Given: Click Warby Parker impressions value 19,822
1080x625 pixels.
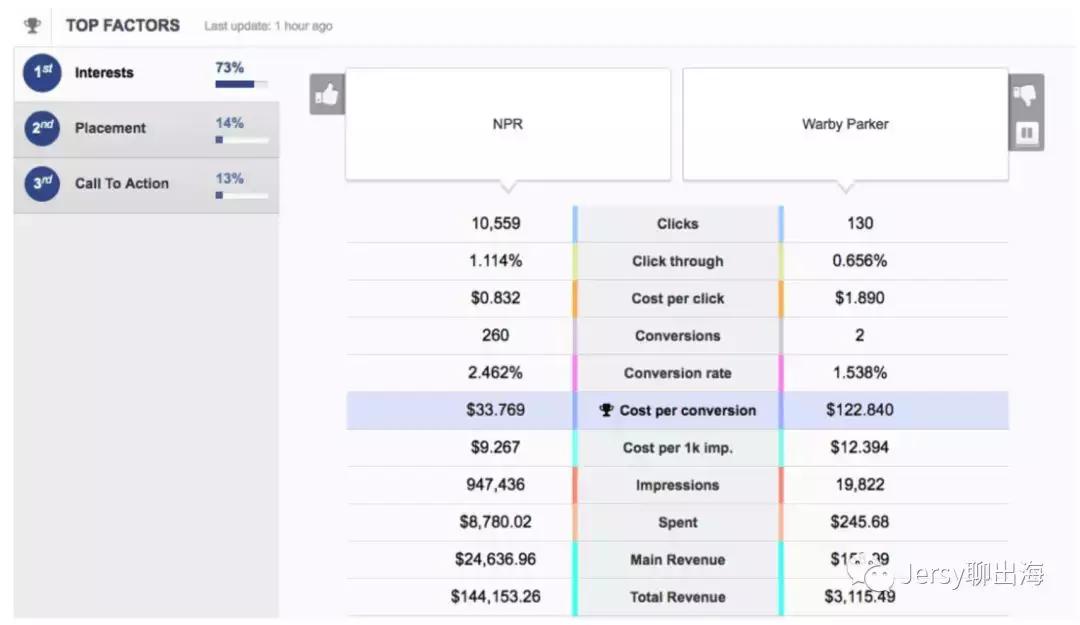Looking at the screenshot, I should tap(860, 484).
